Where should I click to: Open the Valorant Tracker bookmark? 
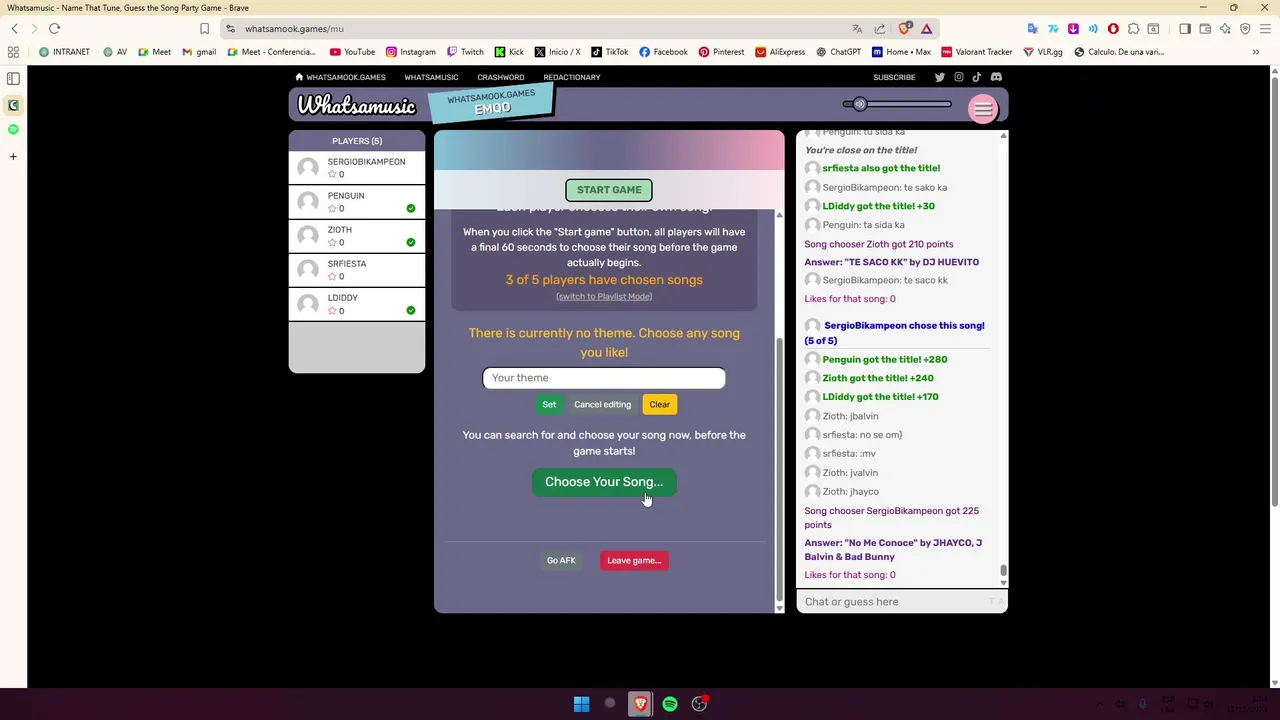976,52
